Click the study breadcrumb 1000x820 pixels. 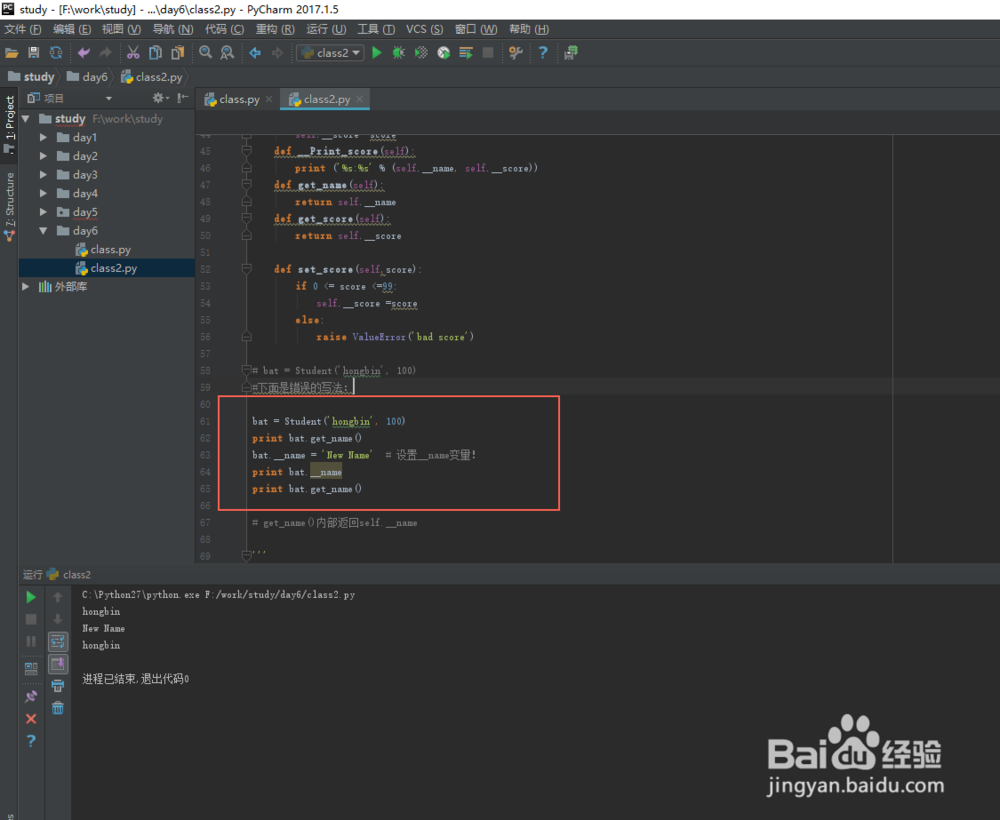31,77
